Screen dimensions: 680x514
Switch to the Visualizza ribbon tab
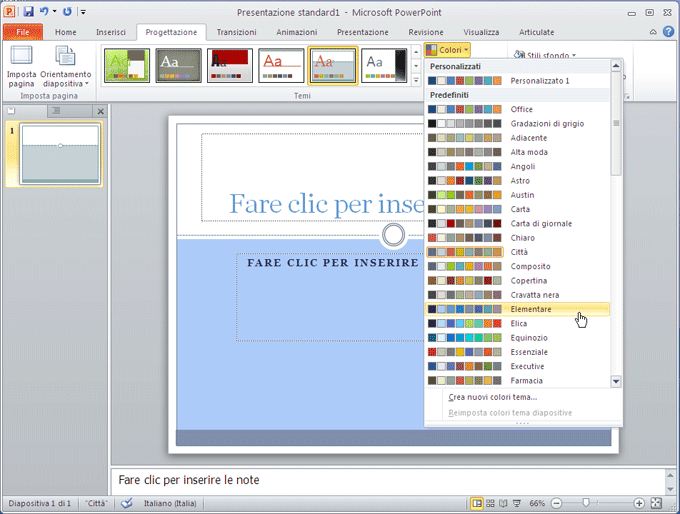pos(481,32)
